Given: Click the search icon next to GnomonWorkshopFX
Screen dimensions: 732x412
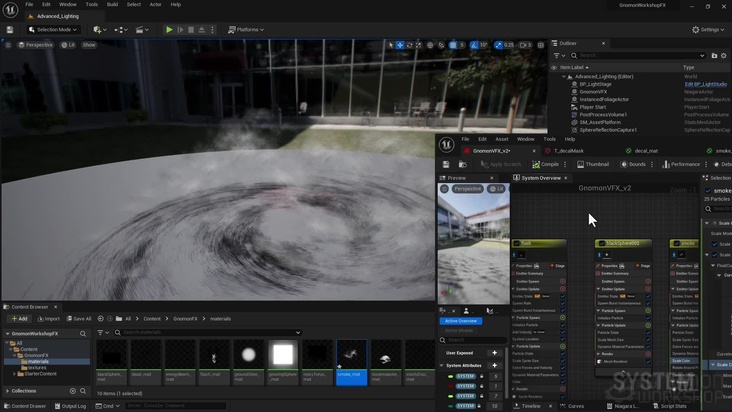Looking at the screenshot, I should point(84,332).
